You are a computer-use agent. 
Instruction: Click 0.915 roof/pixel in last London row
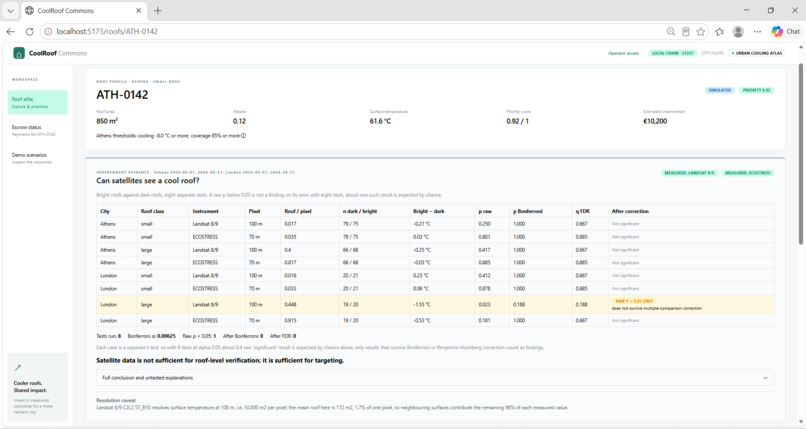290,321
